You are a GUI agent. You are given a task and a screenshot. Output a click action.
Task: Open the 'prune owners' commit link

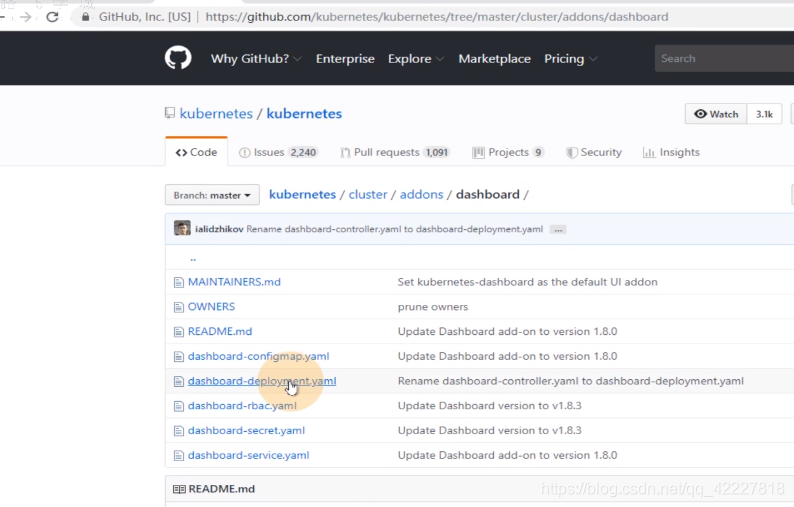point(432,307)
